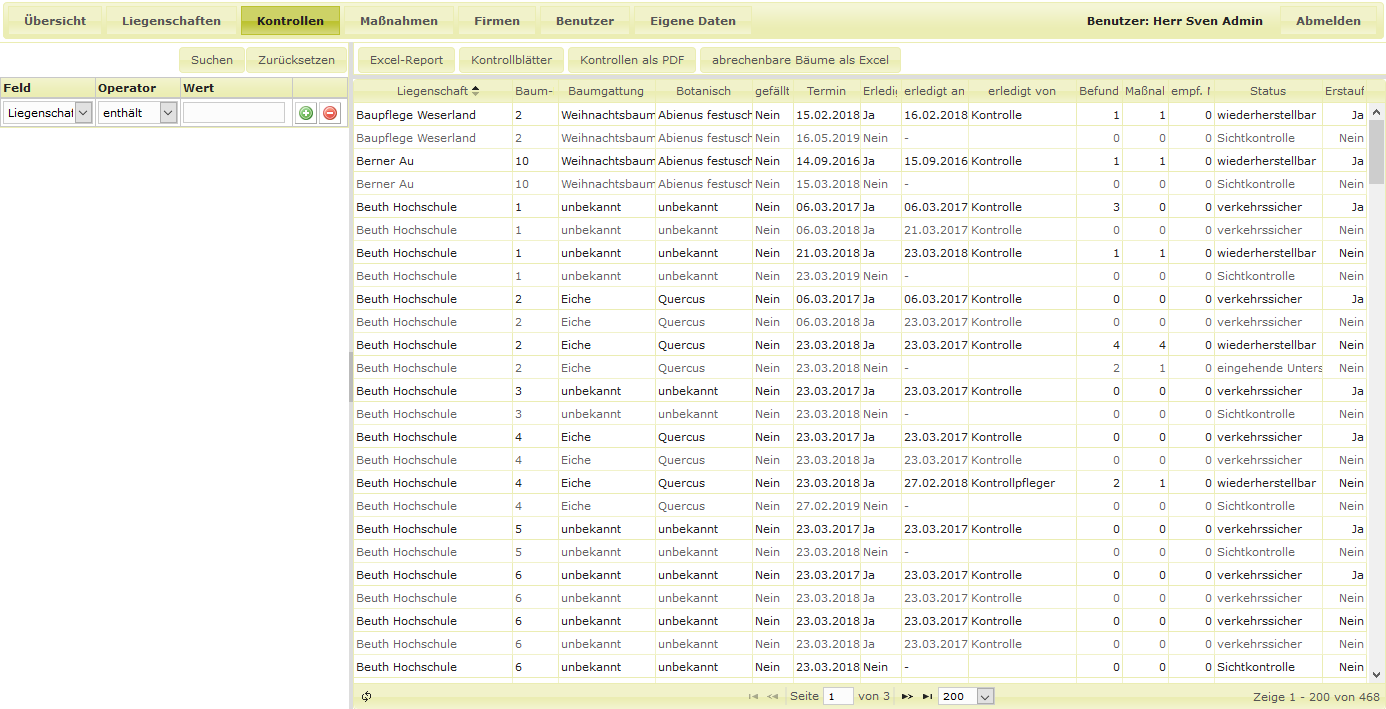Click the Suchen button

pos(212,60)
